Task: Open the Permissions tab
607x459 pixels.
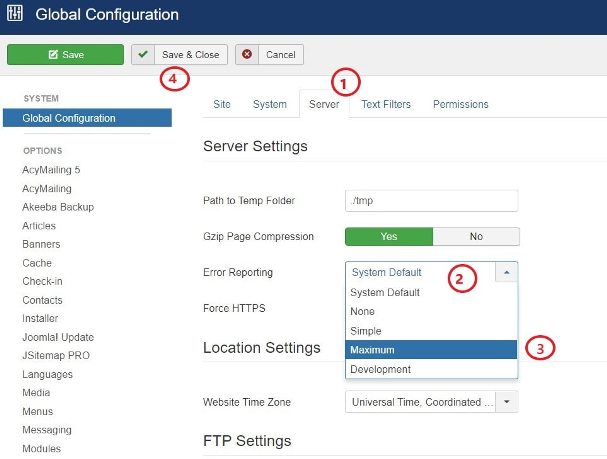Action: point(460,104)
